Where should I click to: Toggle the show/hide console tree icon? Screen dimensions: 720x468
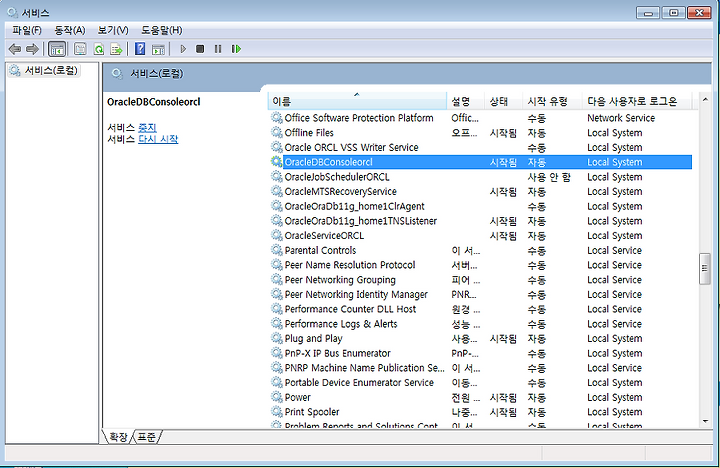pyautogui.click(x=57, y=49)
